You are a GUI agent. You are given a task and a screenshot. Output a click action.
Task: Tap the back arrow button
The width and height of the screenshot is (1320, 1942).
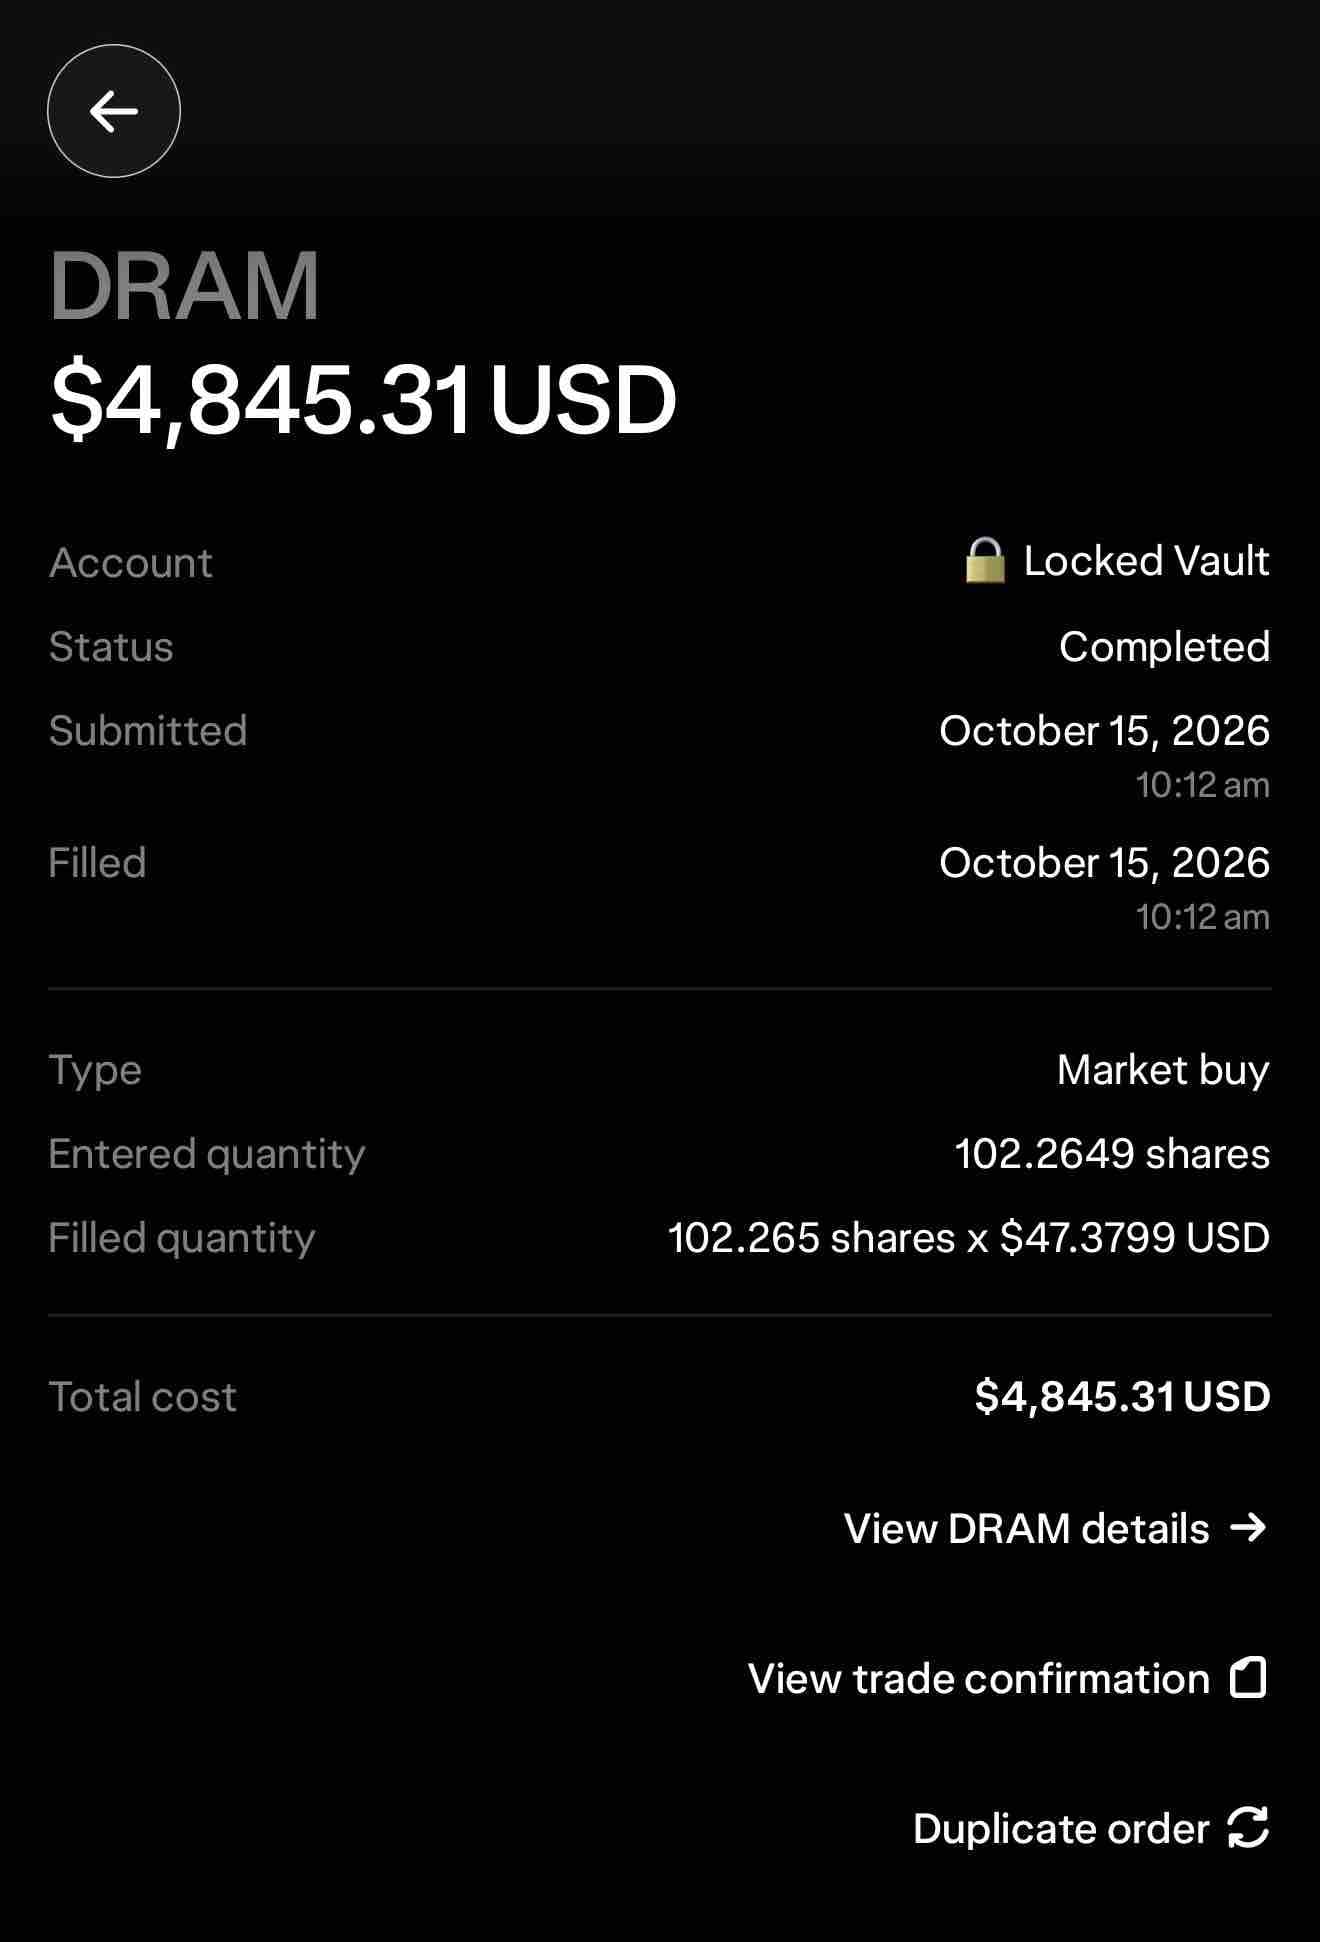click(x=114, y=111)
